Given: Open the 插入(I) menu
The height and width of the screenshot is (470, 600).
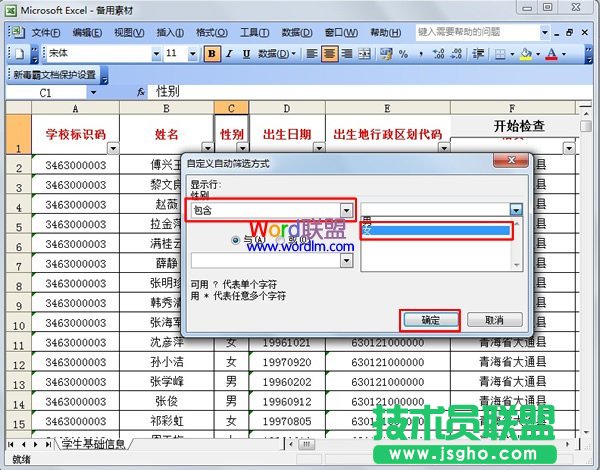Looking at the screenshot, I should (x=170, y=33).
